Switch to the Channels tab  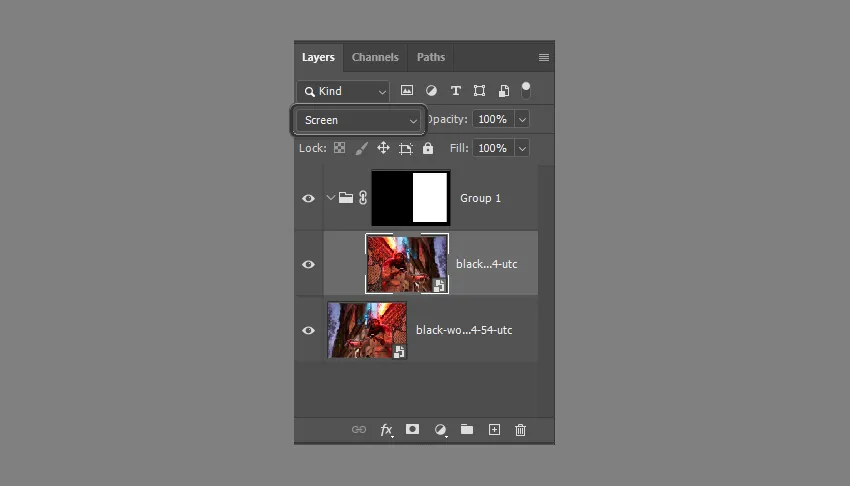pyautogui.click(x=375, y=57)
